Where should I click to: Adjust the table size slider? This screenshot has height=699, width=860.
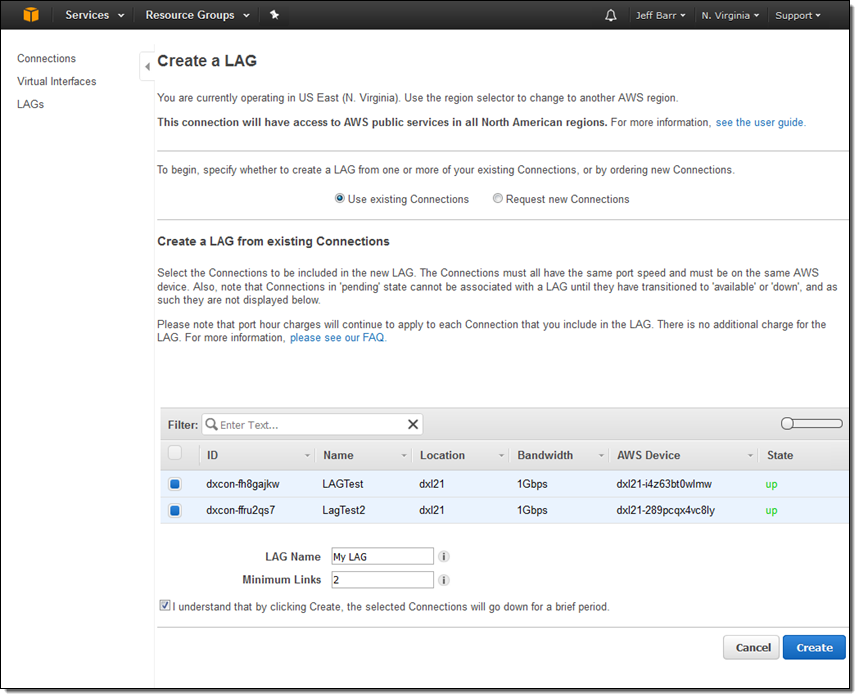(x=788, y=424)
